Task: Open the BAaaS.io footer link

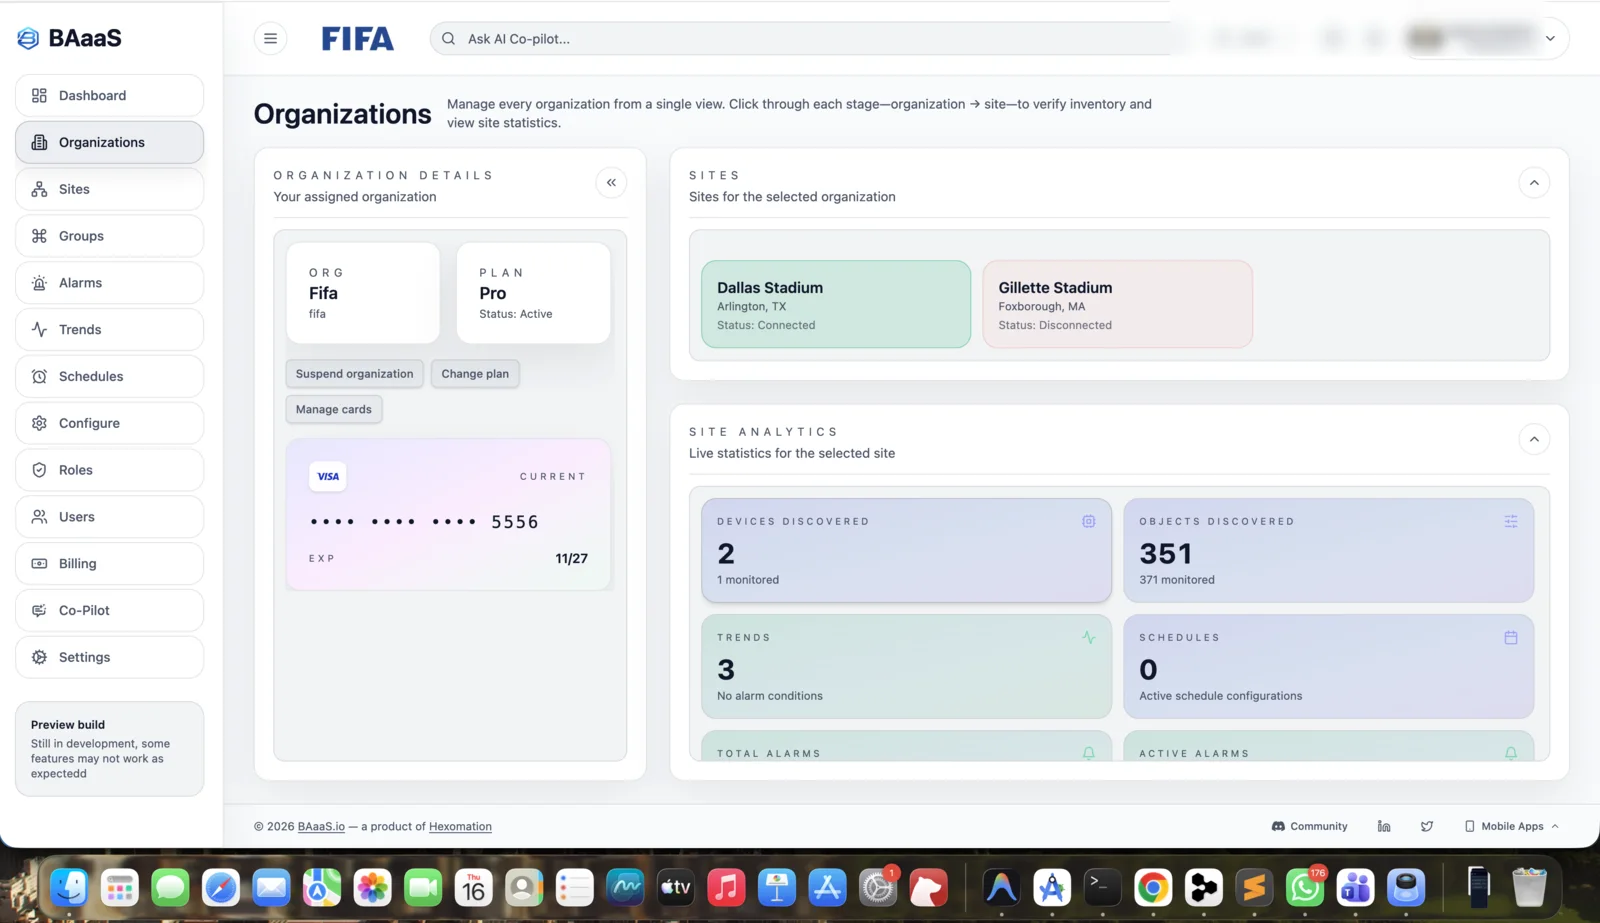Action: pos(321,827)
